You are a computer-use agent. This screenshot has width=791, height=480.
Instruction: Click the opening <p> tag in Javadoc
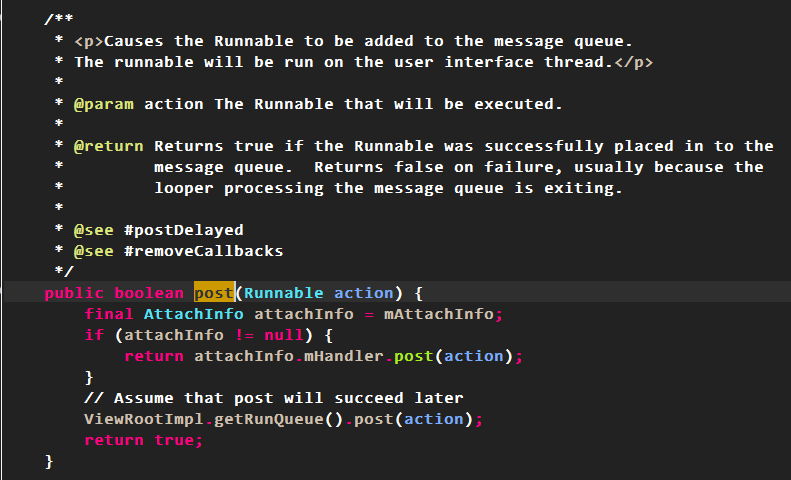[89, 41]
